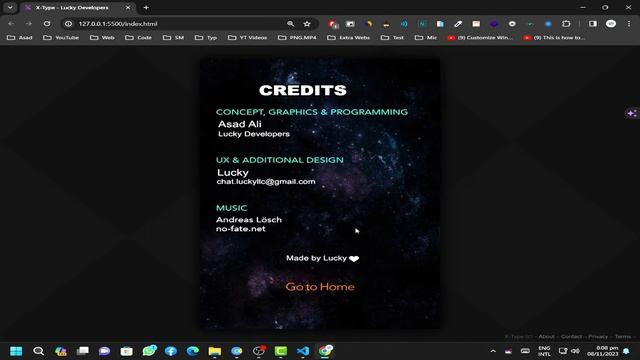Click the no-fate.net music credit

tap(241, 229)
